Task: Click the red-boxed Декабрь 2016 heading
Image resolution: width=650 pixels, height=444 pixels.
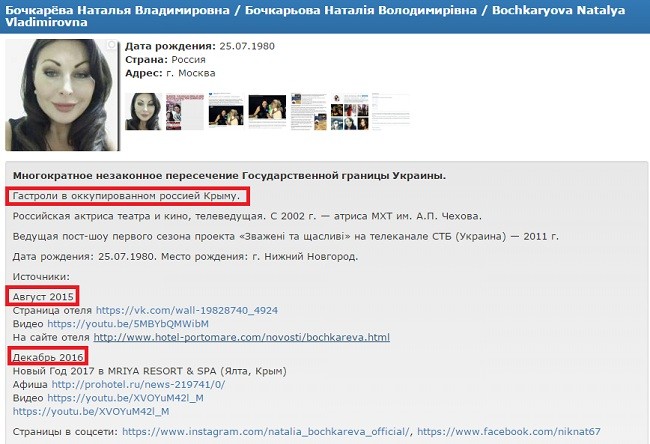Action: click(x=48, y=357)
